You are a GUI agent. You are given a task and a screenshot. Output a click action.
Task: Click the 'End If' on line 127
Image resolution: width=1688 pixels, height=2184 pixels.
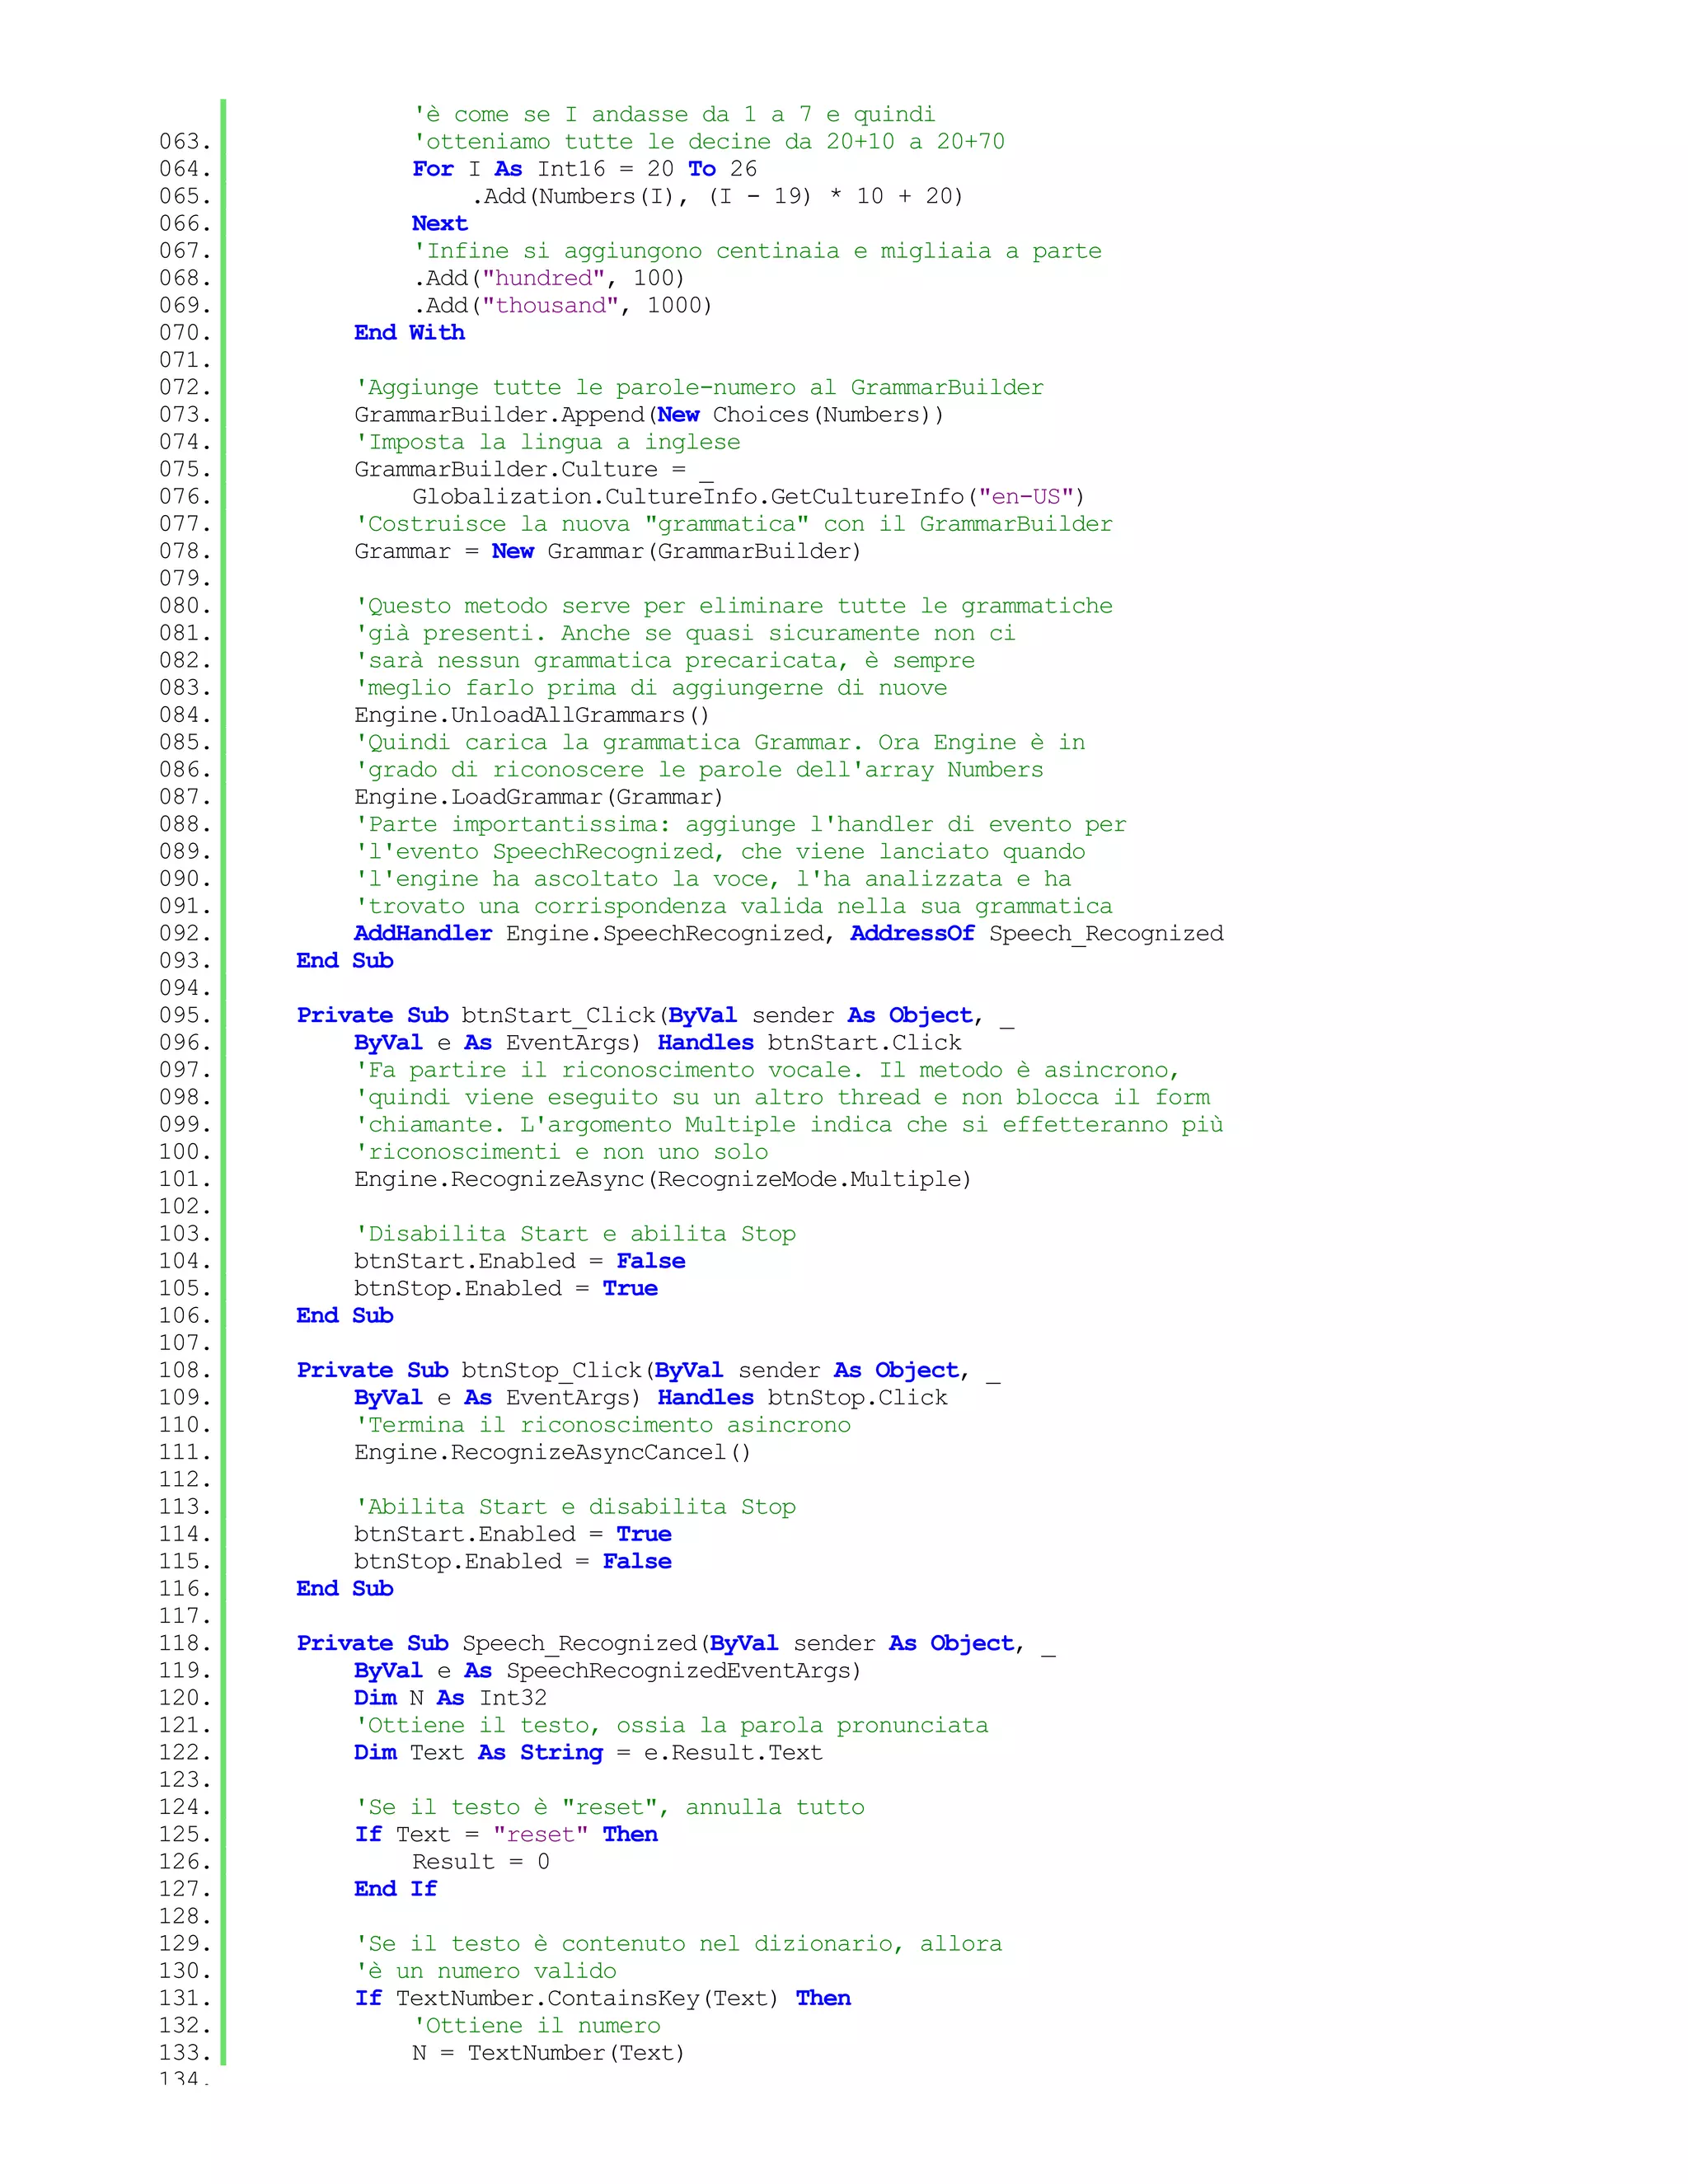pyautogui.click(x=396, y=1889)
